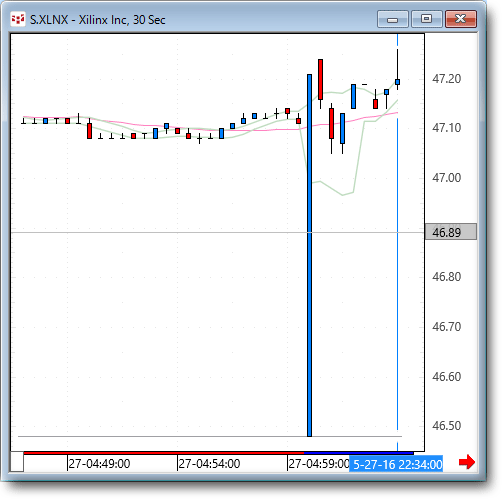Viewport: 504px width, 499px height.
Task: Click the red arrow at bottom right
Action: 467,462
